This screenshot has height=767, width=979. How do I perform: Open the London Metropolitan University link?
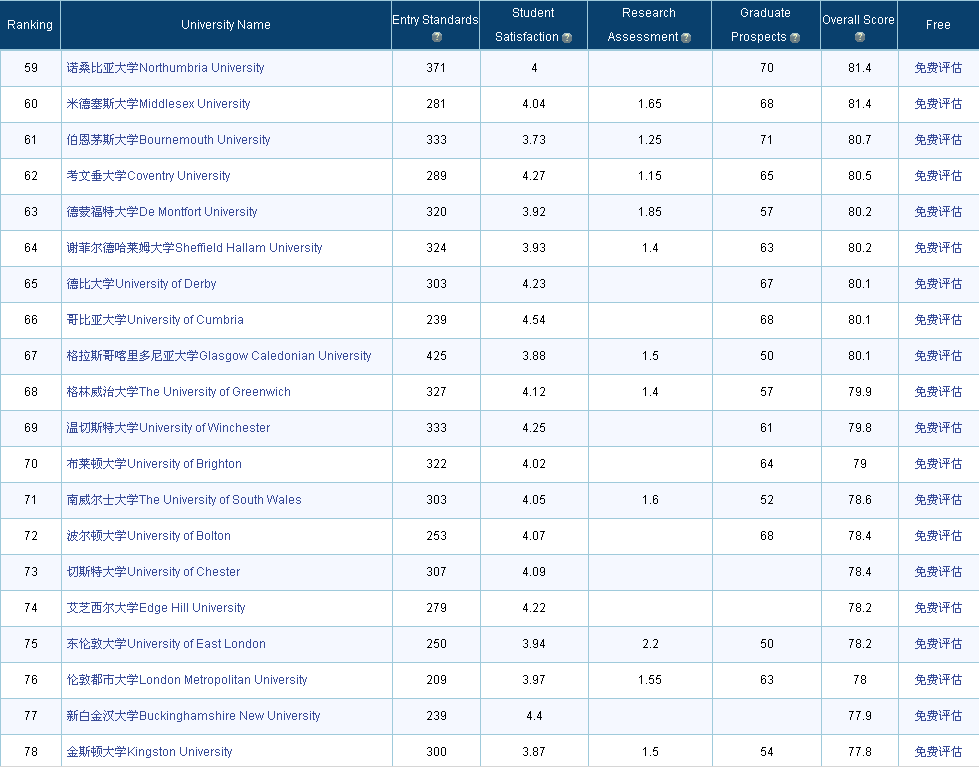click(x=187, y=680)
